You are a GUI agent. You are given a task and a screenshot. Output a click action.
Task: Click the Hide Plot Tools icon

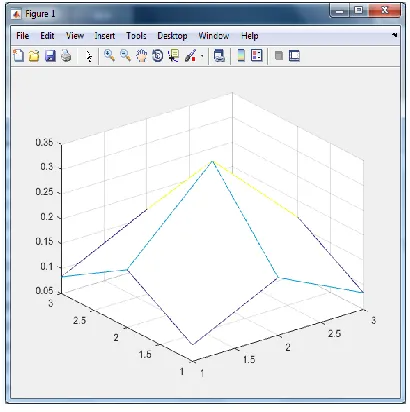[279, 55]
